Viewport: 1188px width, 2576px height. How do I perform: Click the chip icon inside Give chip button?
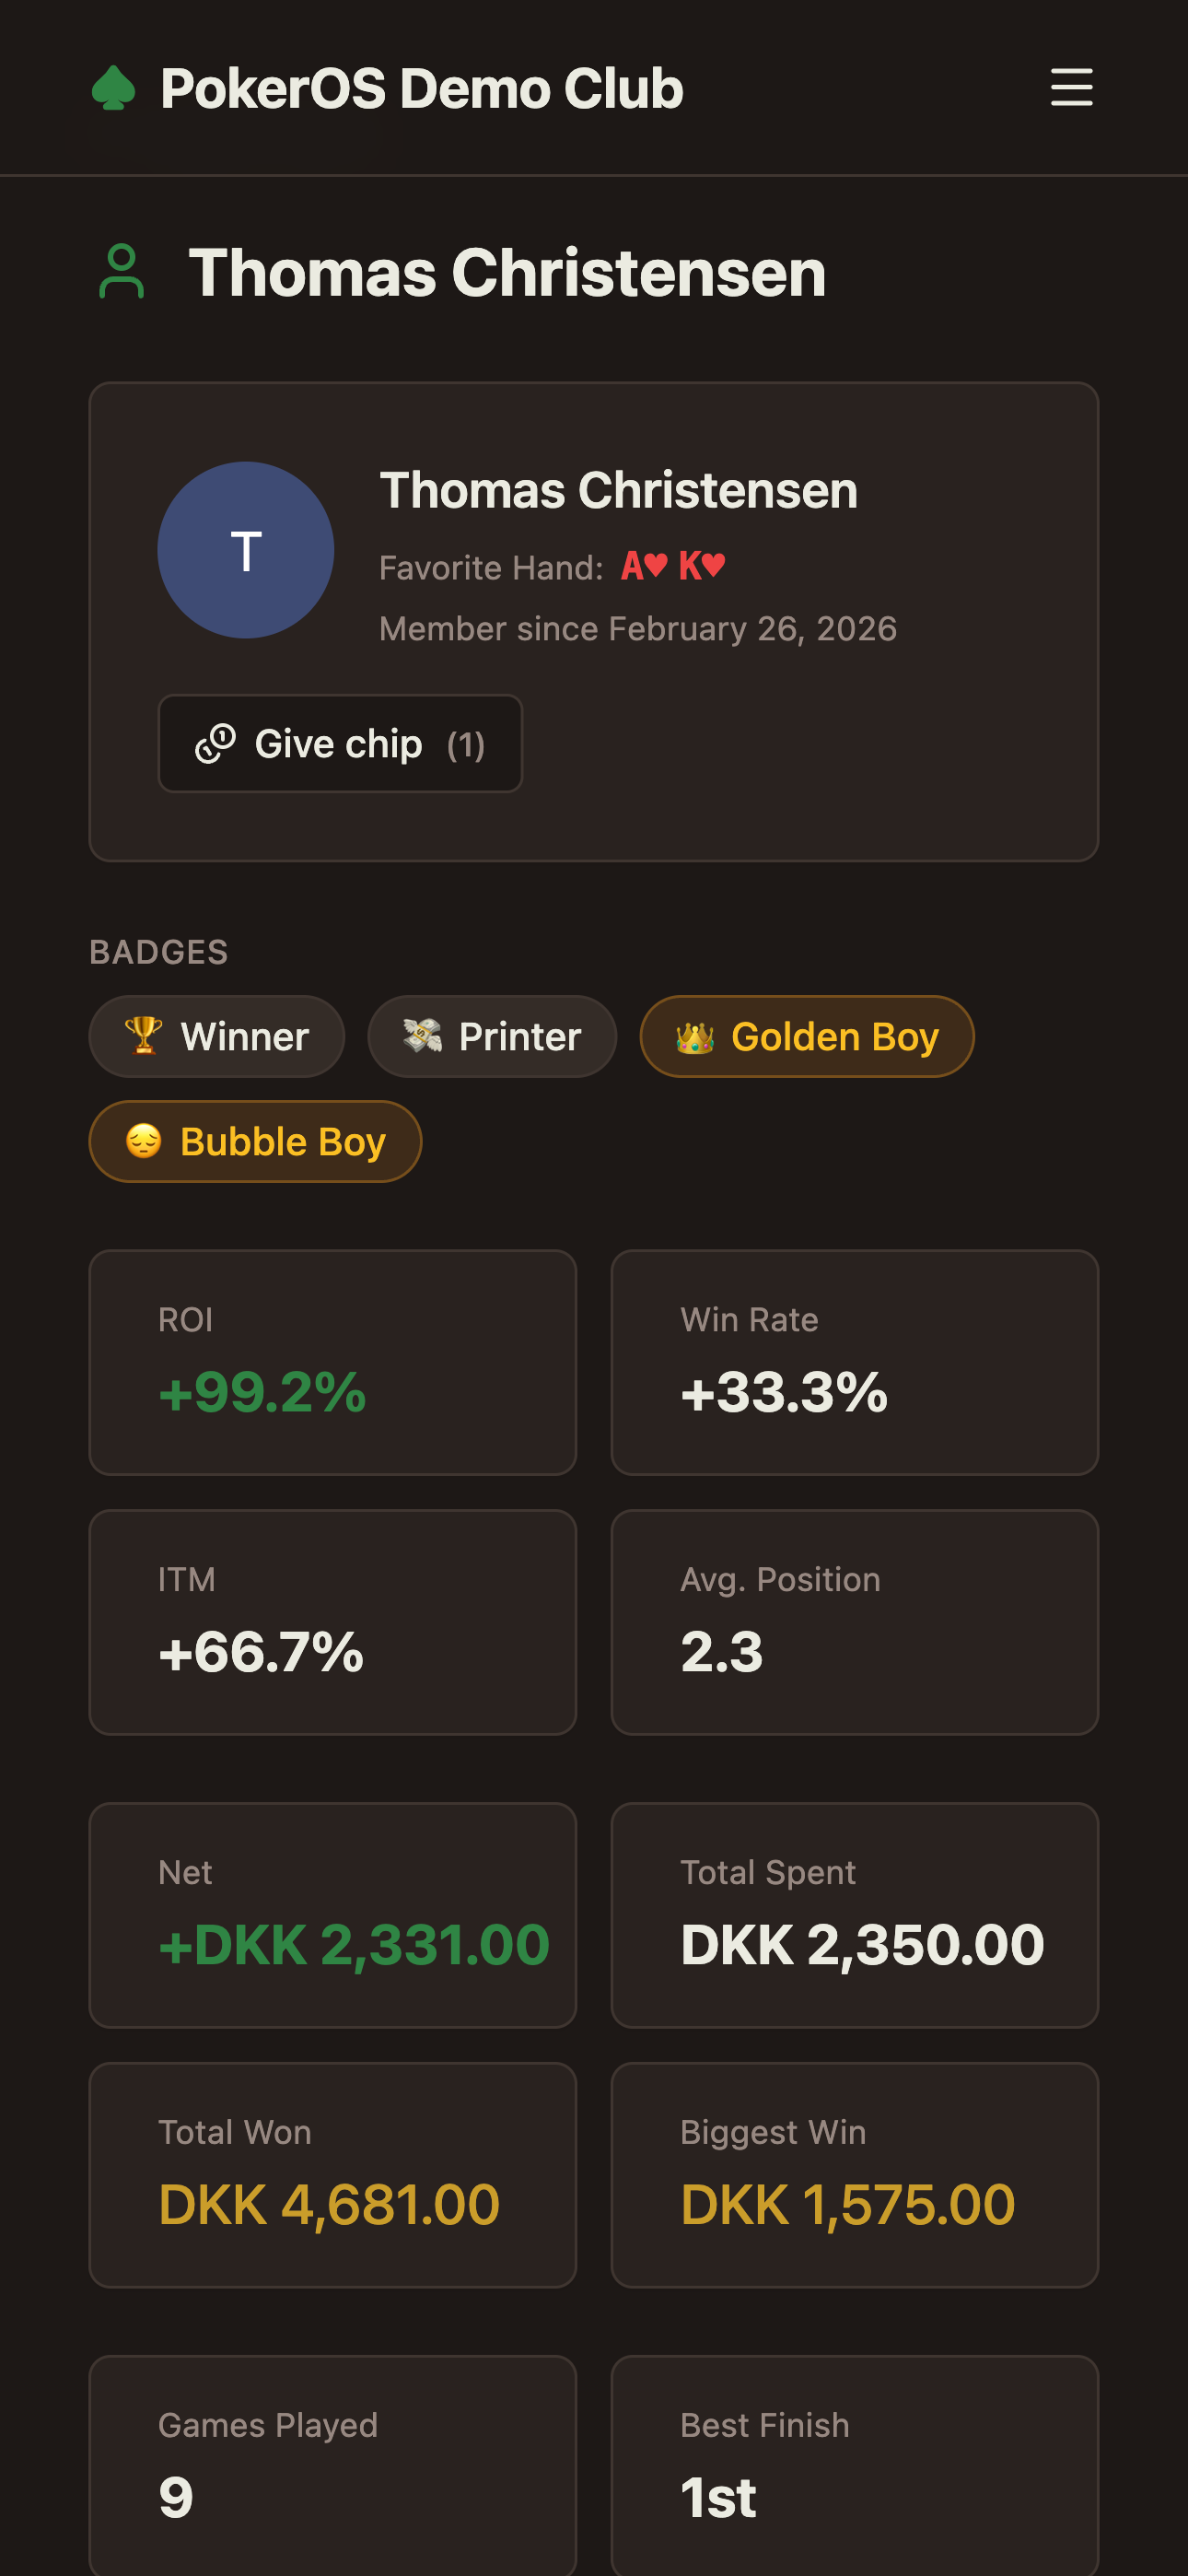(x=215, y=743)
